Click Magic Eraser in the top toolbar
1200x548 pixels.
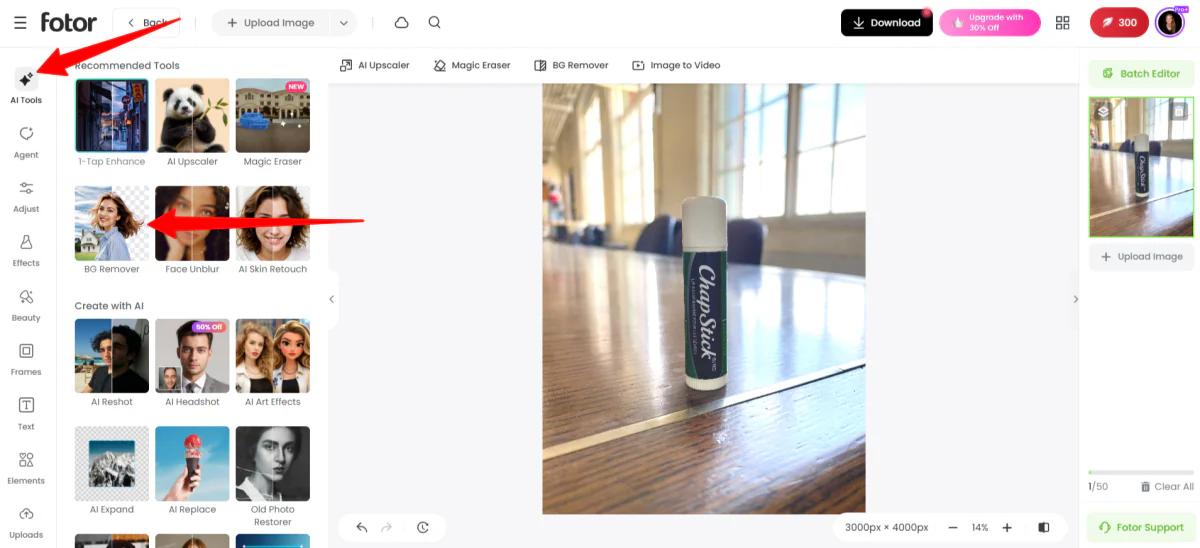(x=472, y=65)
